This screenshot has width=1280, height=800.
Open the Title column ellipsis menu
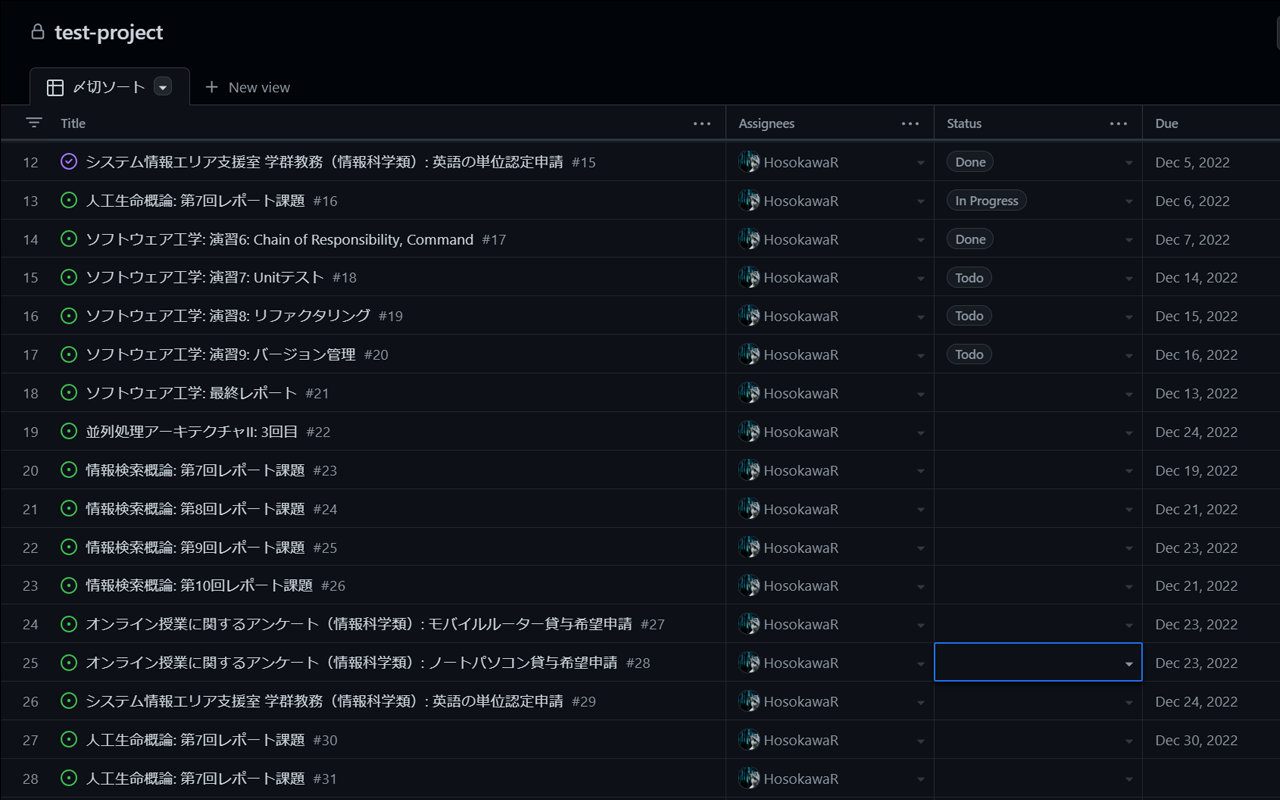(702, 122)
